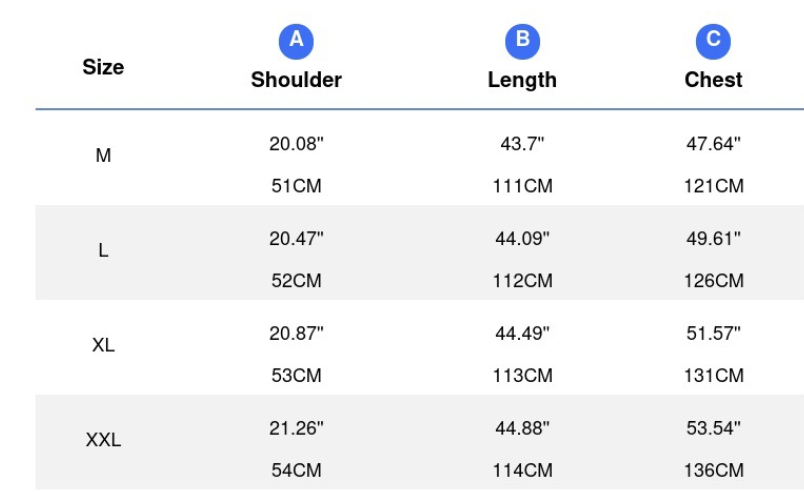Click the blue A circle icon
Viewport: 804px width, 492px height.
tap(296, 41)
